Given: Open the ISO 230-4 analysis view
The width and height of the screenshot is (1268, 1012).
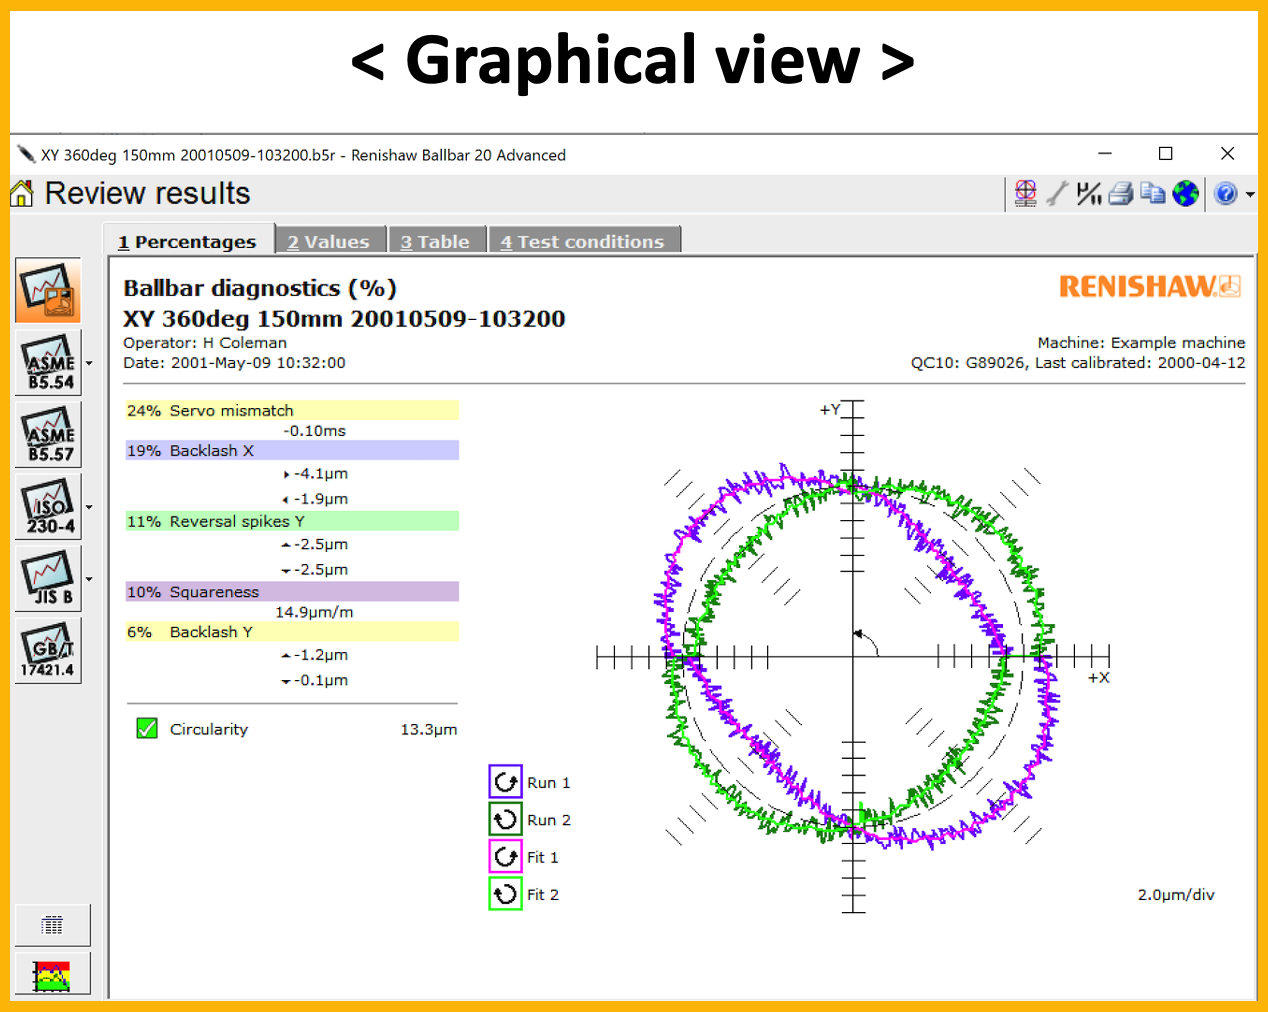Looking at the screenshot, I should pyautogui.click(x=49, y=507).
